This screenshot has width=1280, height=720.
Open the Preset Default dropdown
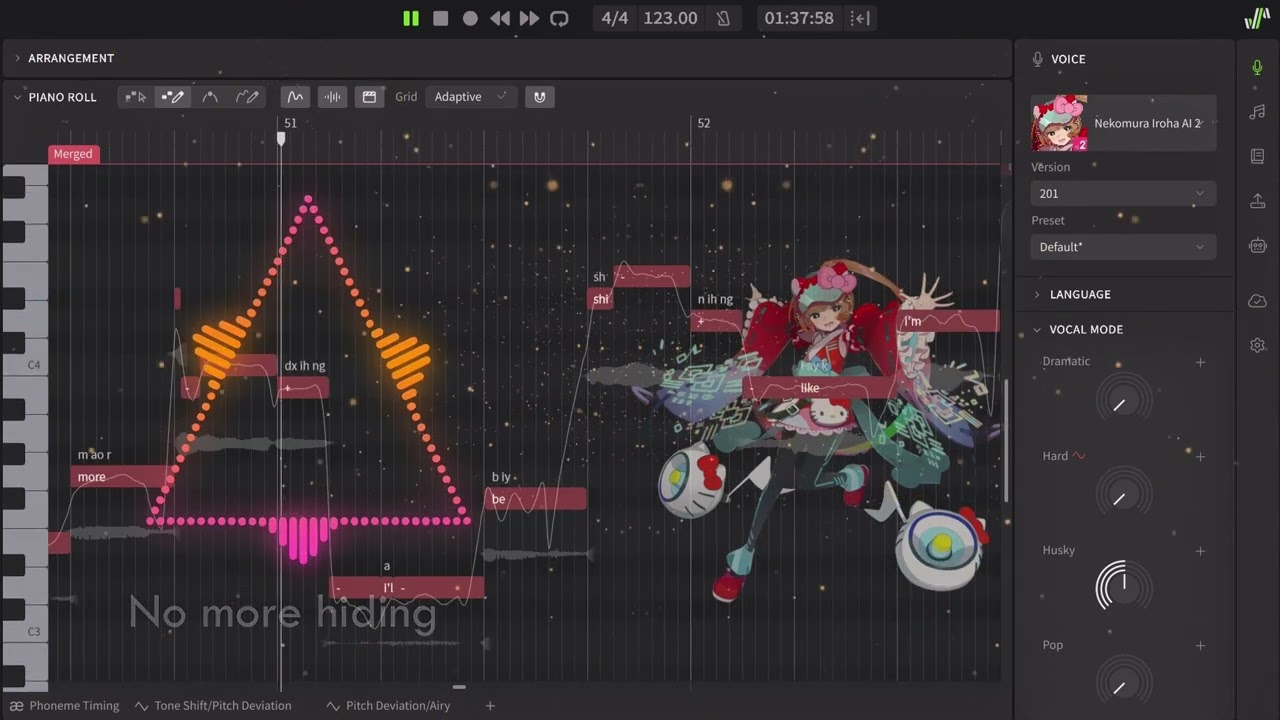pos(1124,247)
